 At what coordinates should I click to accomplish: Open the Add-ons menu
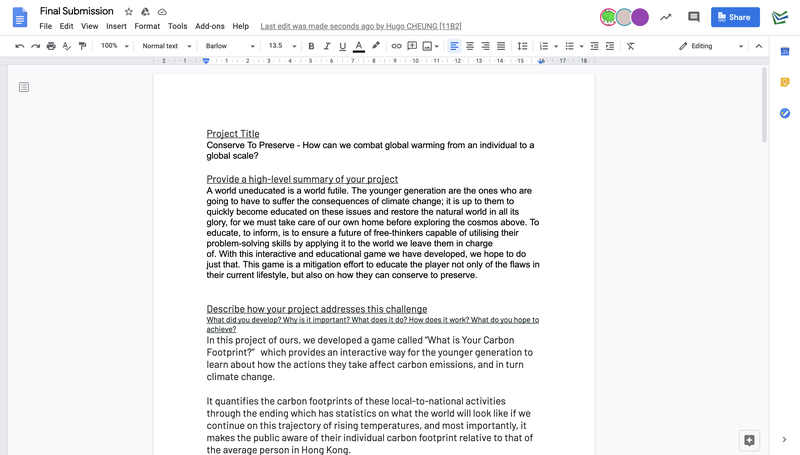click(210, 26)
